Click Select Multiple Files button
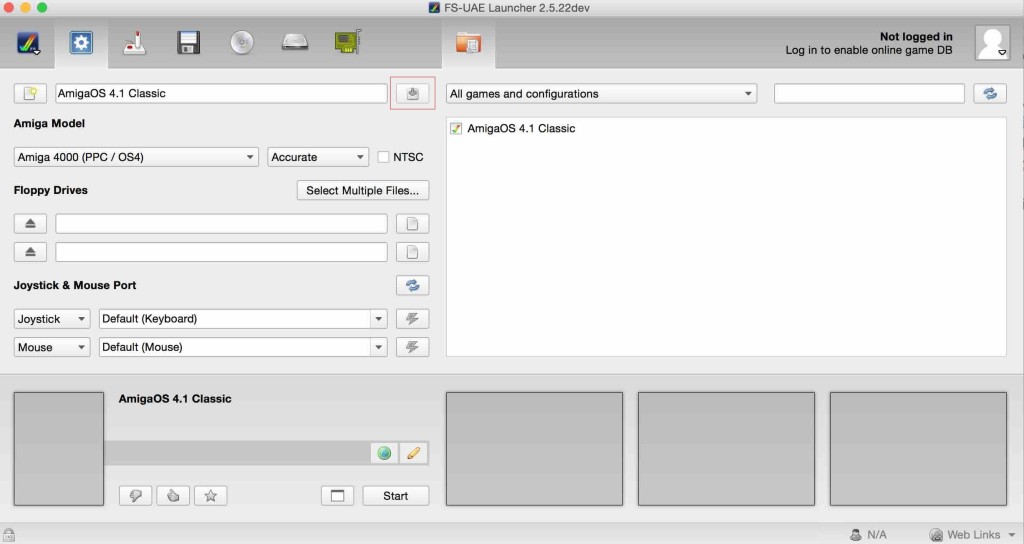This screenshot has width=1024, height=544. (362, 190)
